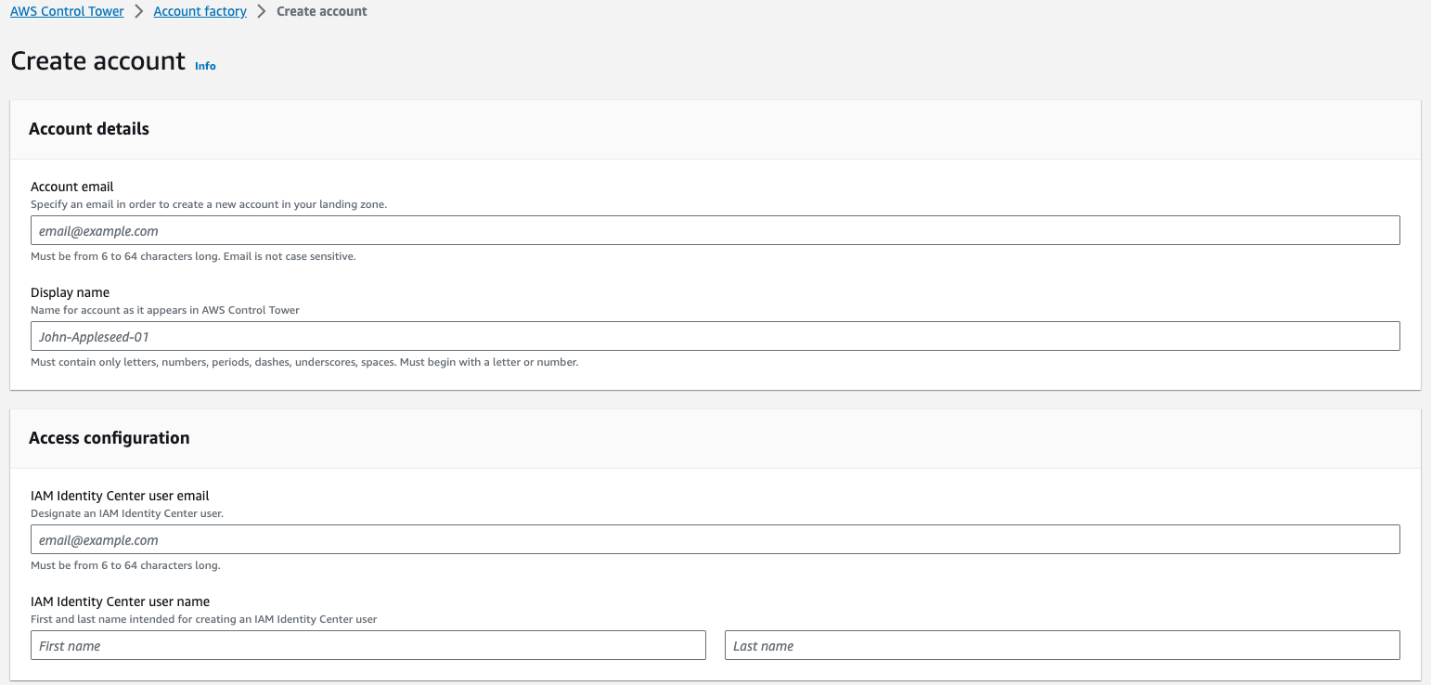Click the Account email field label

[x=69, y=186]
